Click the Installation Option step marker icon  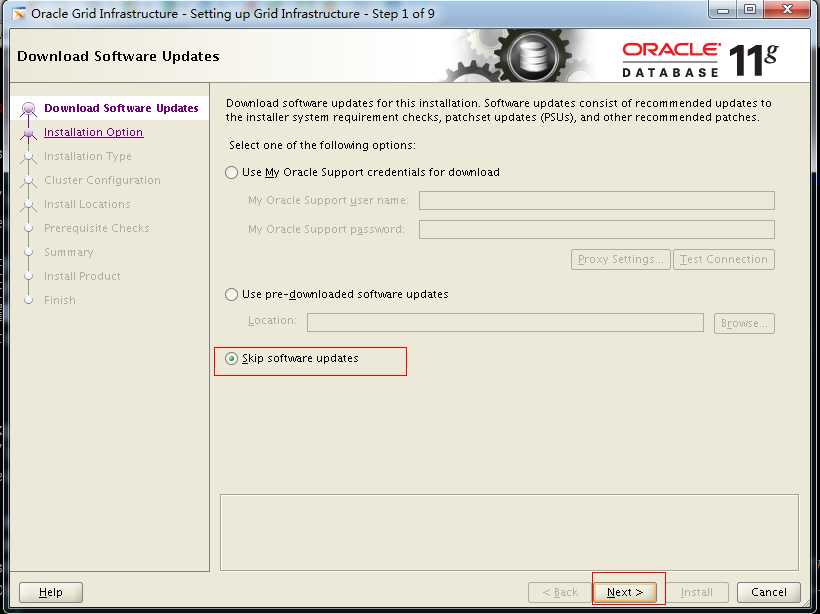[x=29, y=133]
